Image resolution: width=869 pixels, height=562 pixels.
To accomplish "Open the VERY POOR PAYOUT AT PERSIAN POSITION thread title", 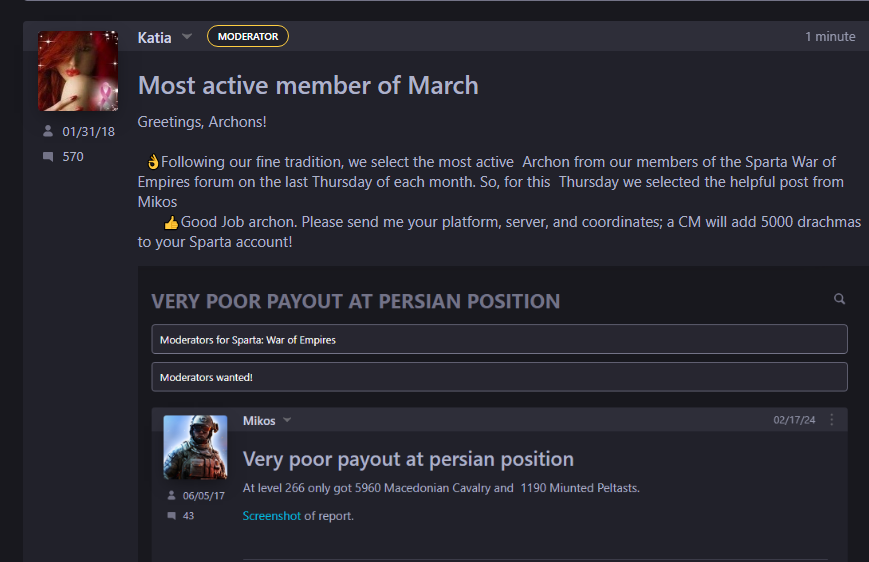I will click(x=356, y=302).
